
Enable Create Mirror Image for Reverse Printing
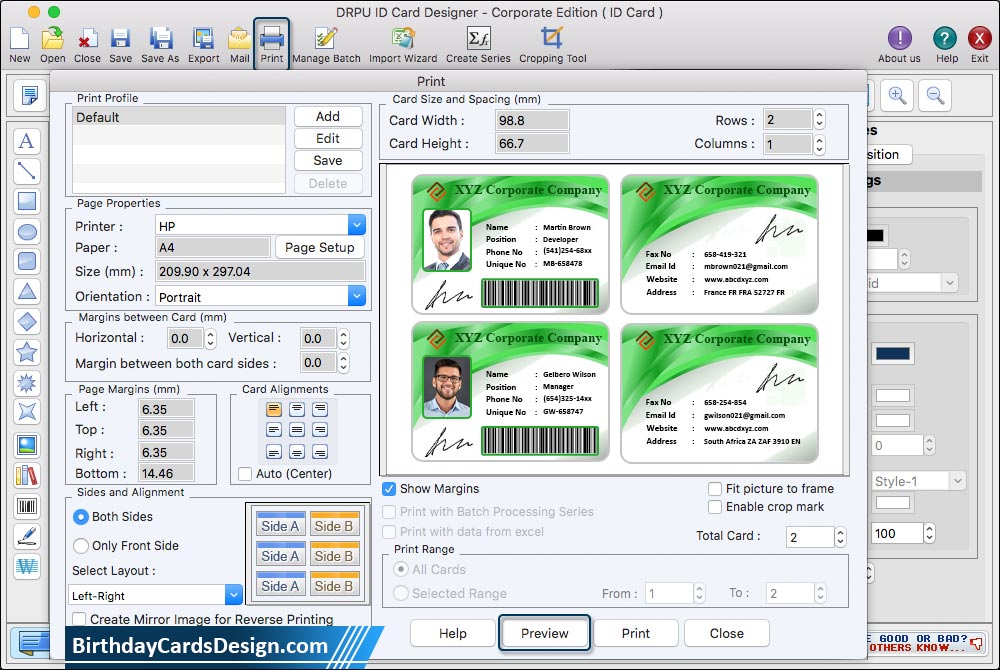[x=79, y=619]
